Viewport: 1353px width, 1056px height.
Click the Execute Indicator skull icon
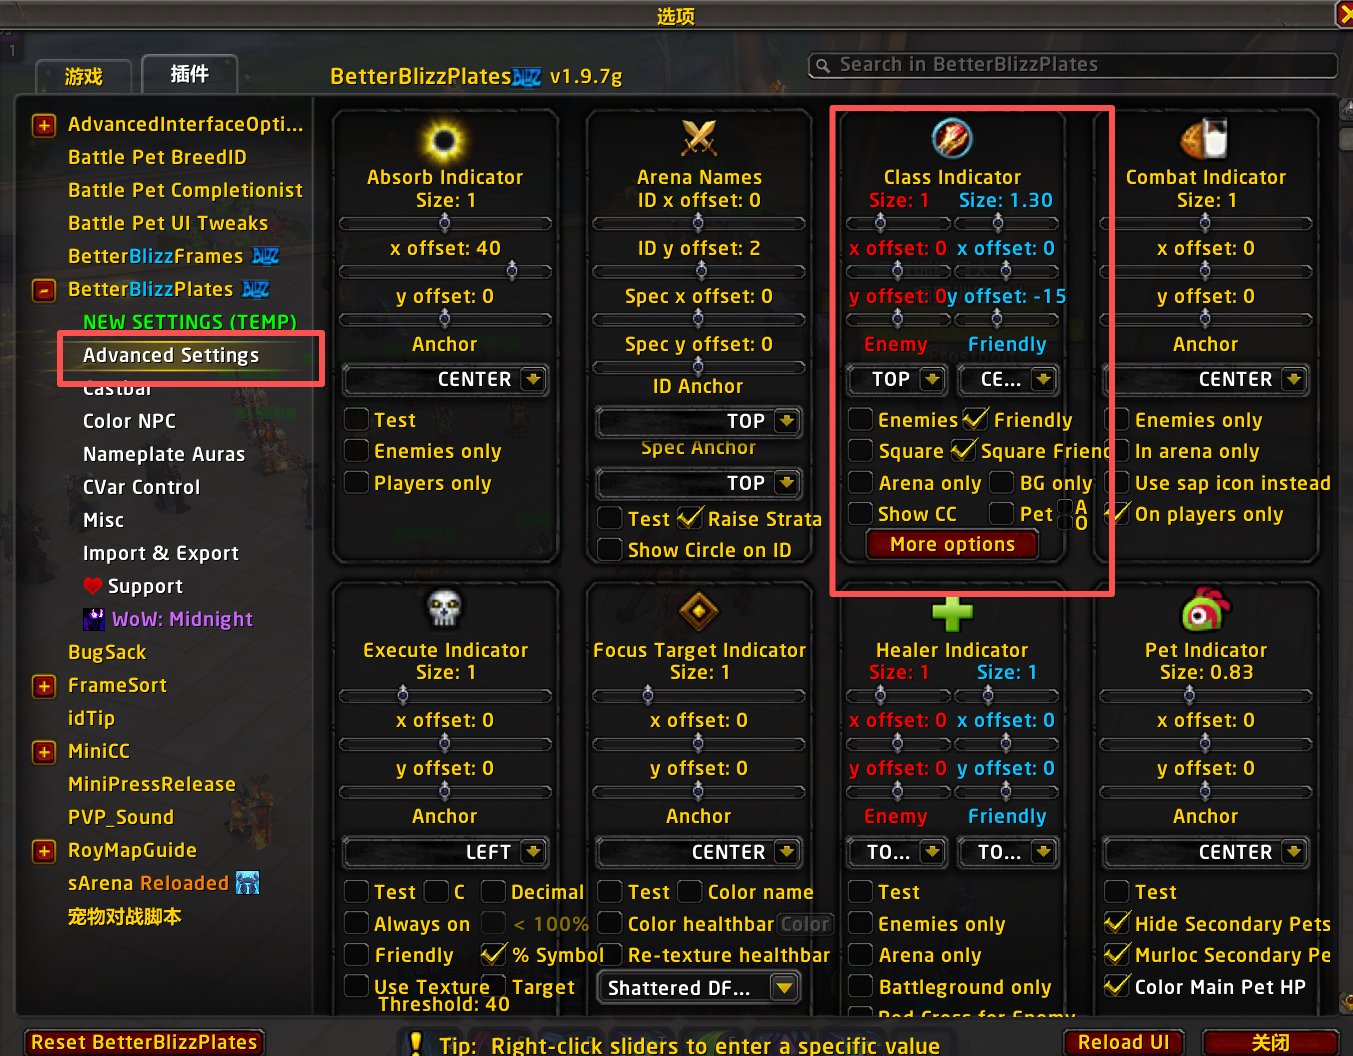tap(444, 608)
